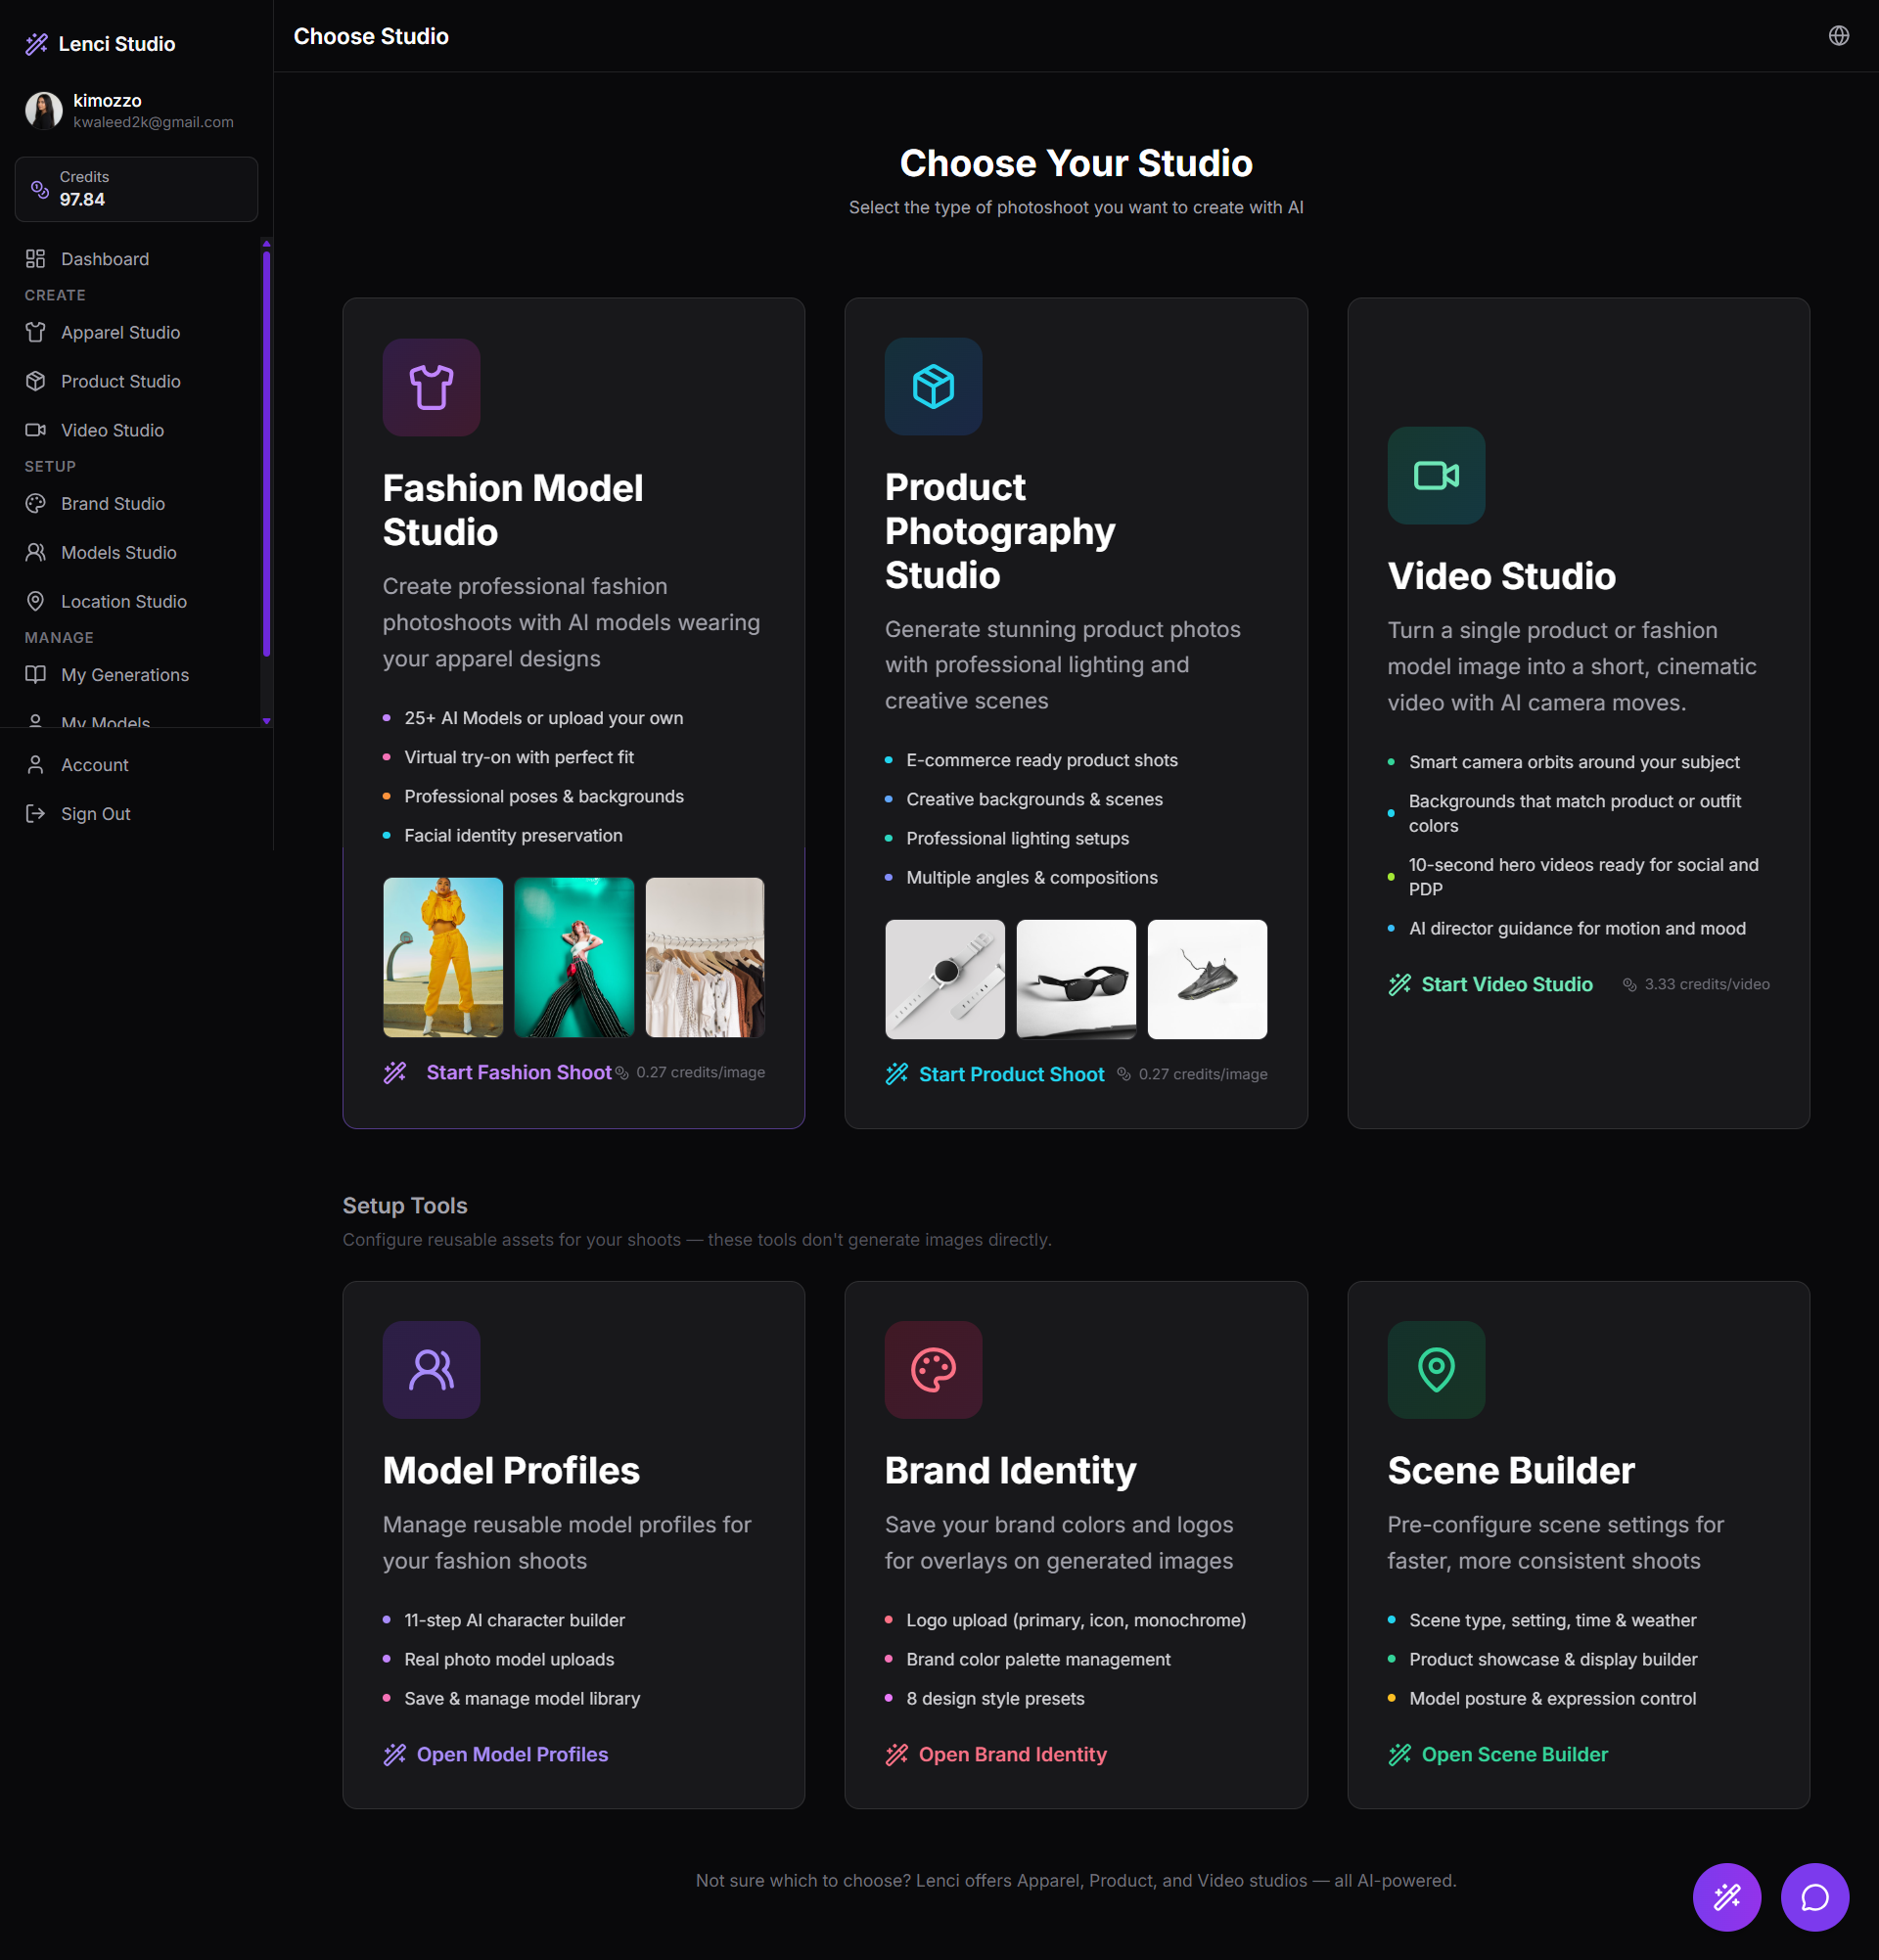Click the purple shirt Fashion Studio icon
The width and height of the screenshot is (1879, 1960).
click(431, 387)
